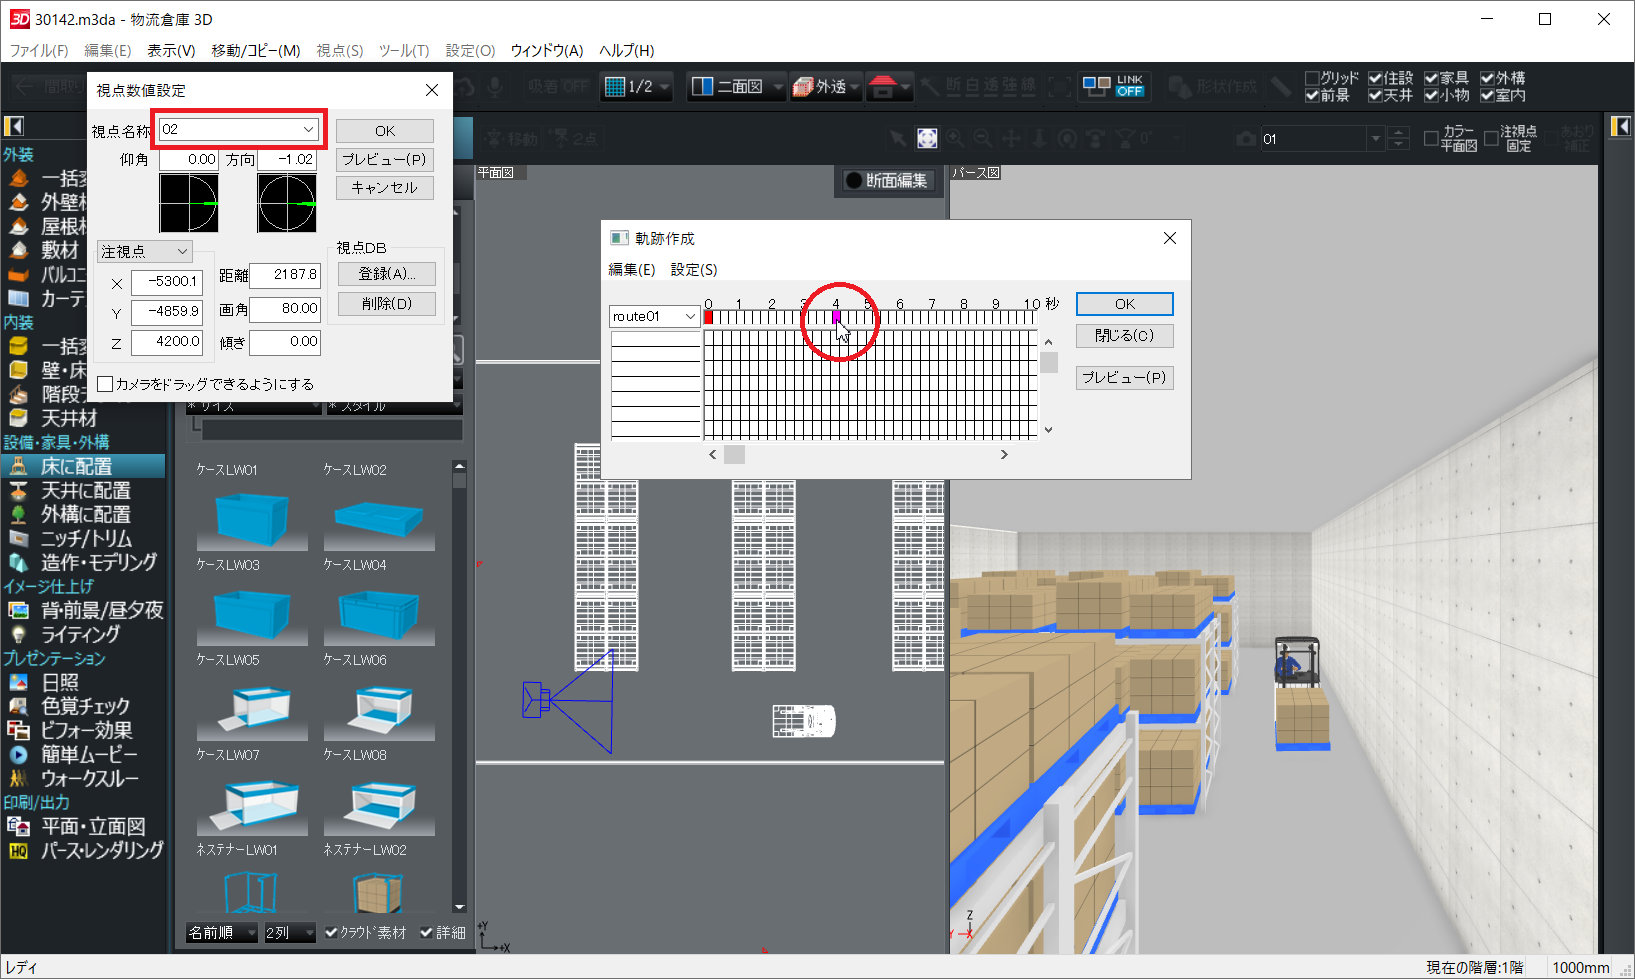Uncheck the 天井 display checkbox
1635x979 pixels.
(1376, 95)
